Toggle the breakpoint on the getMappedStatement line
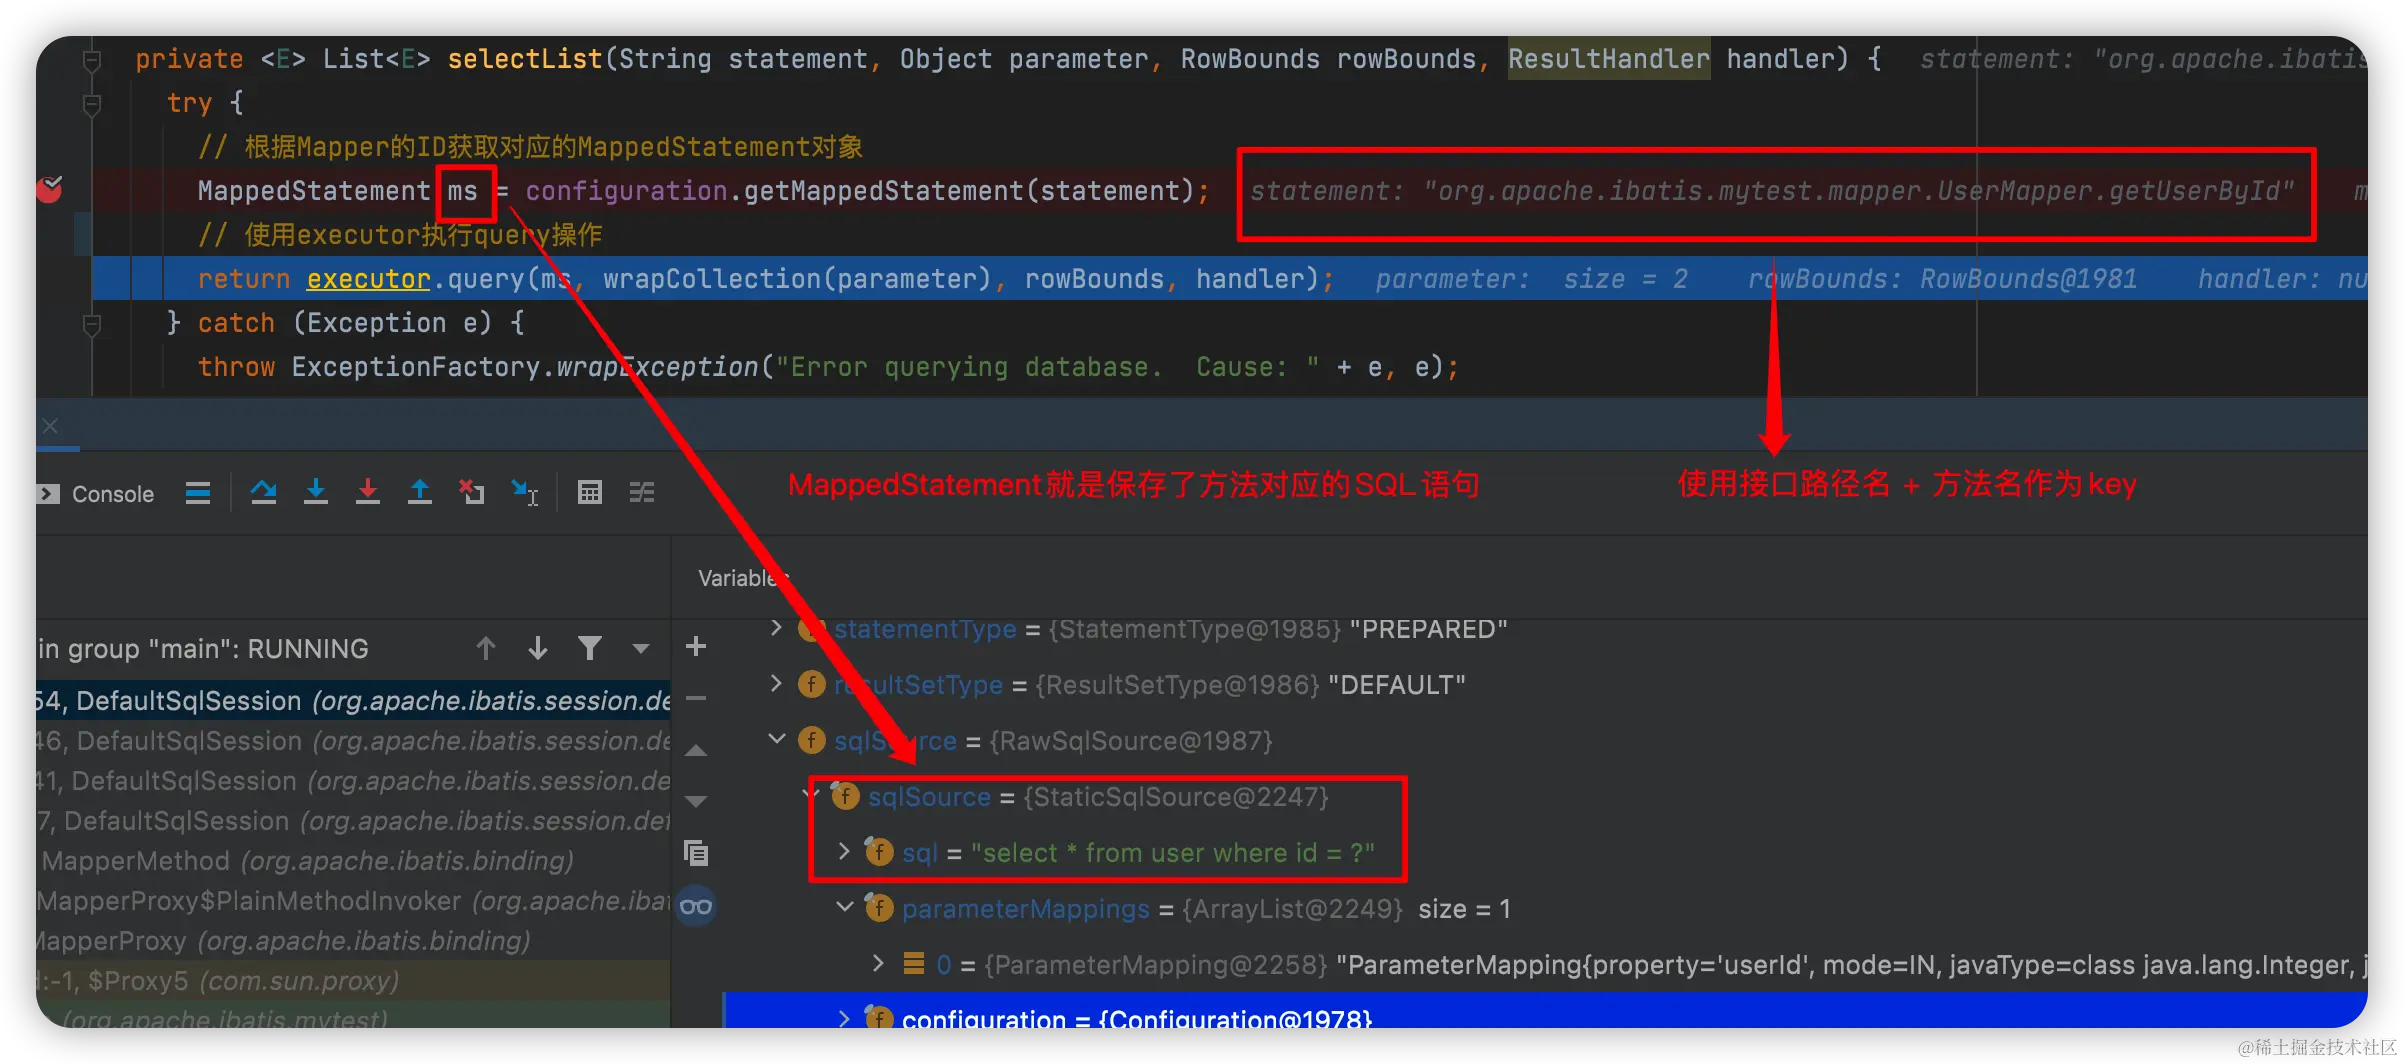Viewport: 2404px width, 1064px height. pos(49,189)
